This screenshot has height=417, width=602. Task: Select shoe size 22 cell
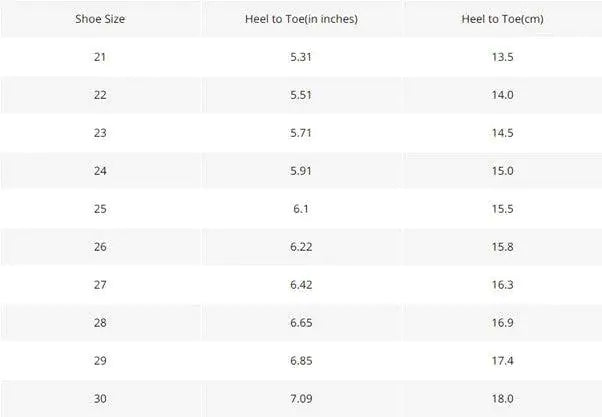(99, 95)
